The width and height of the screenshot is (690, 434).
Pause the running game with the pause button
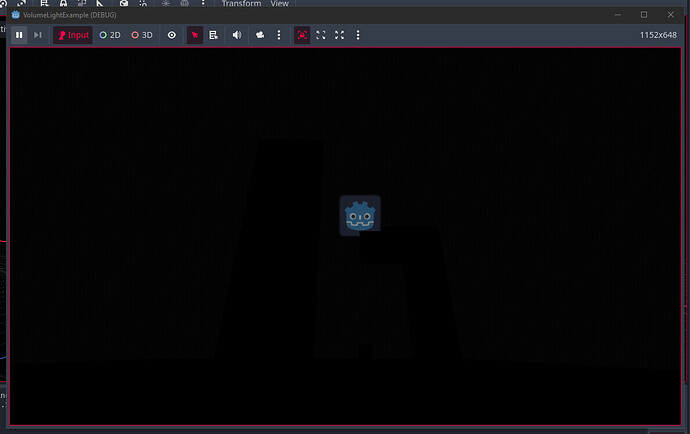19,35
